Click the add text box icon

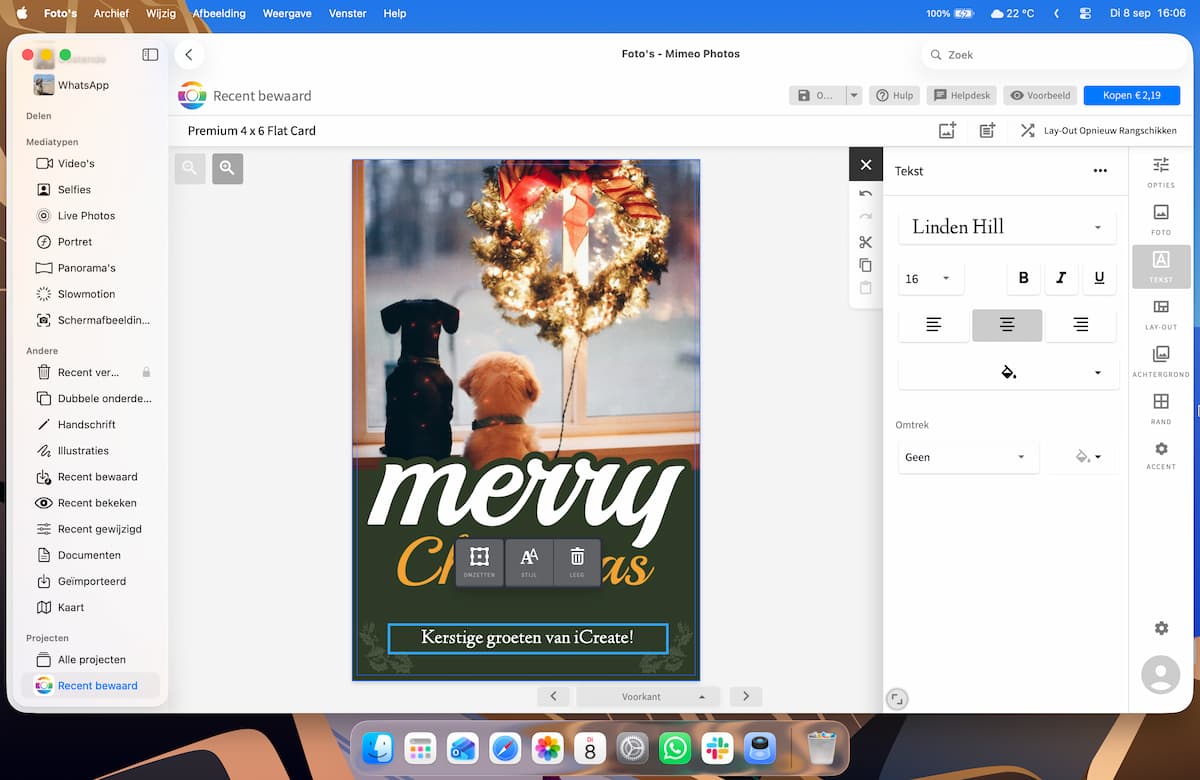(x=987, y=131)
